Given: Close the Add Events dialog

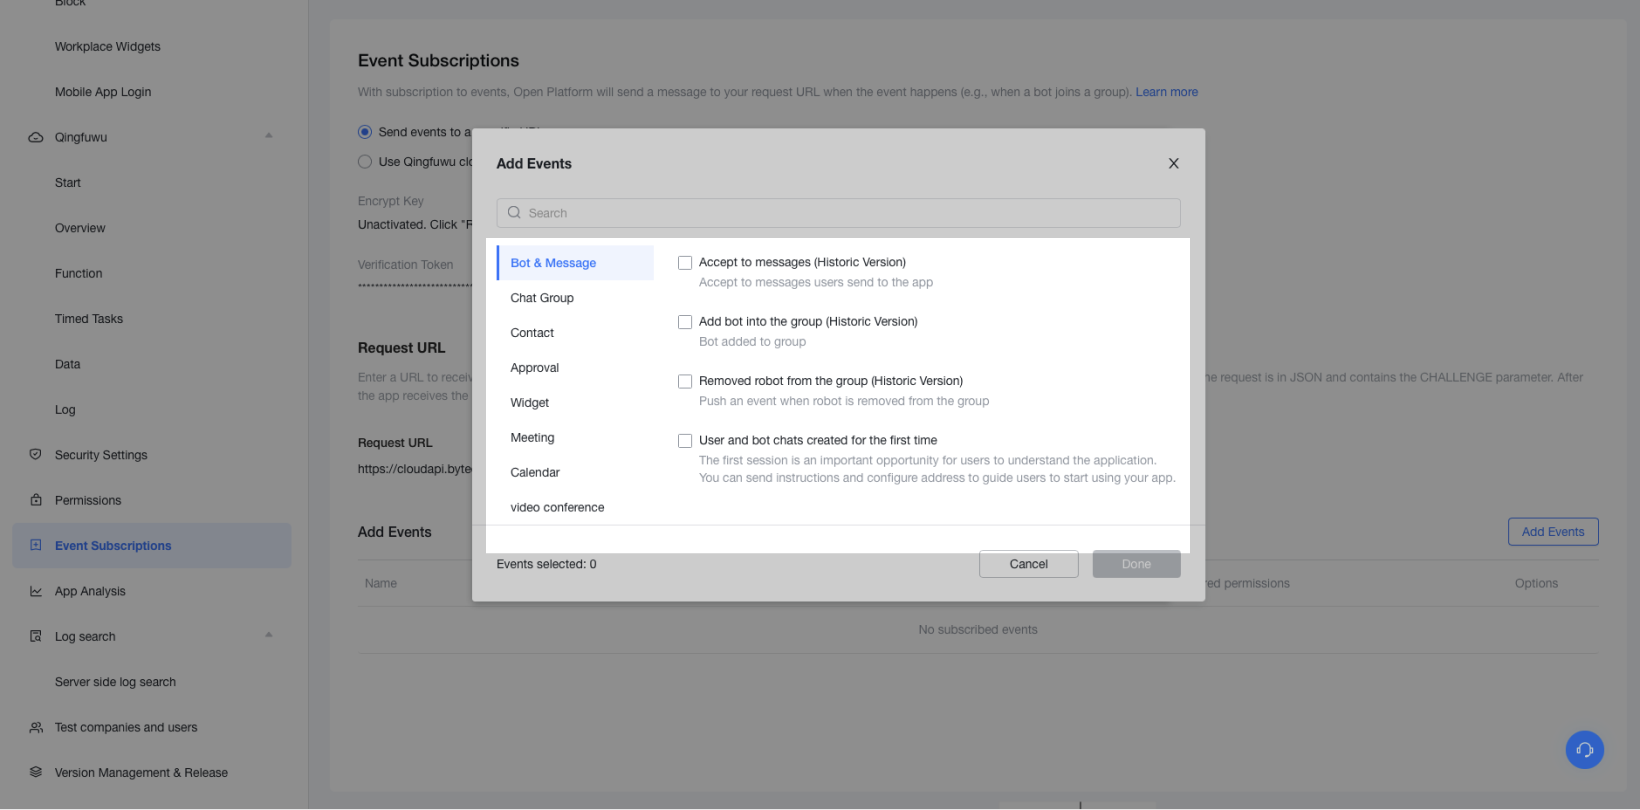Looking at the screenshot, I should pos(1174,164).
